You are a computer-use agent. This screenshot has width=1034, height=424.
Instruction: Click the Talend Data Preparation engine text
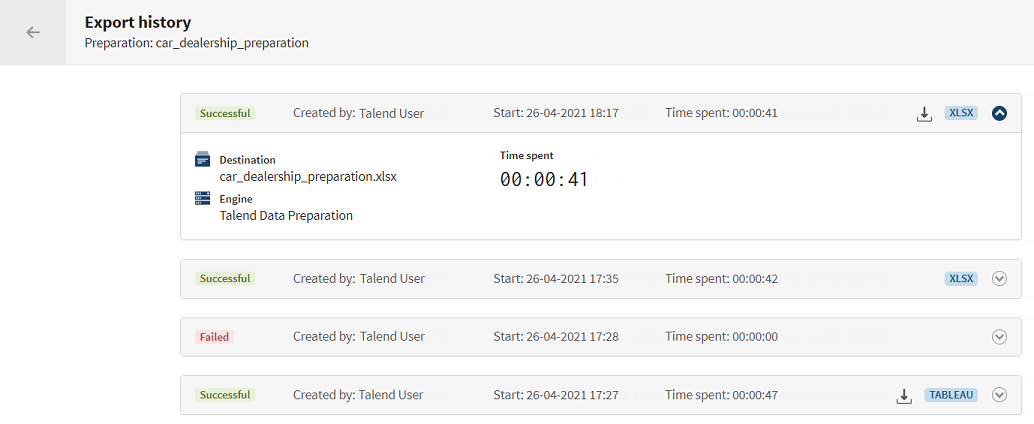point(286,215)
